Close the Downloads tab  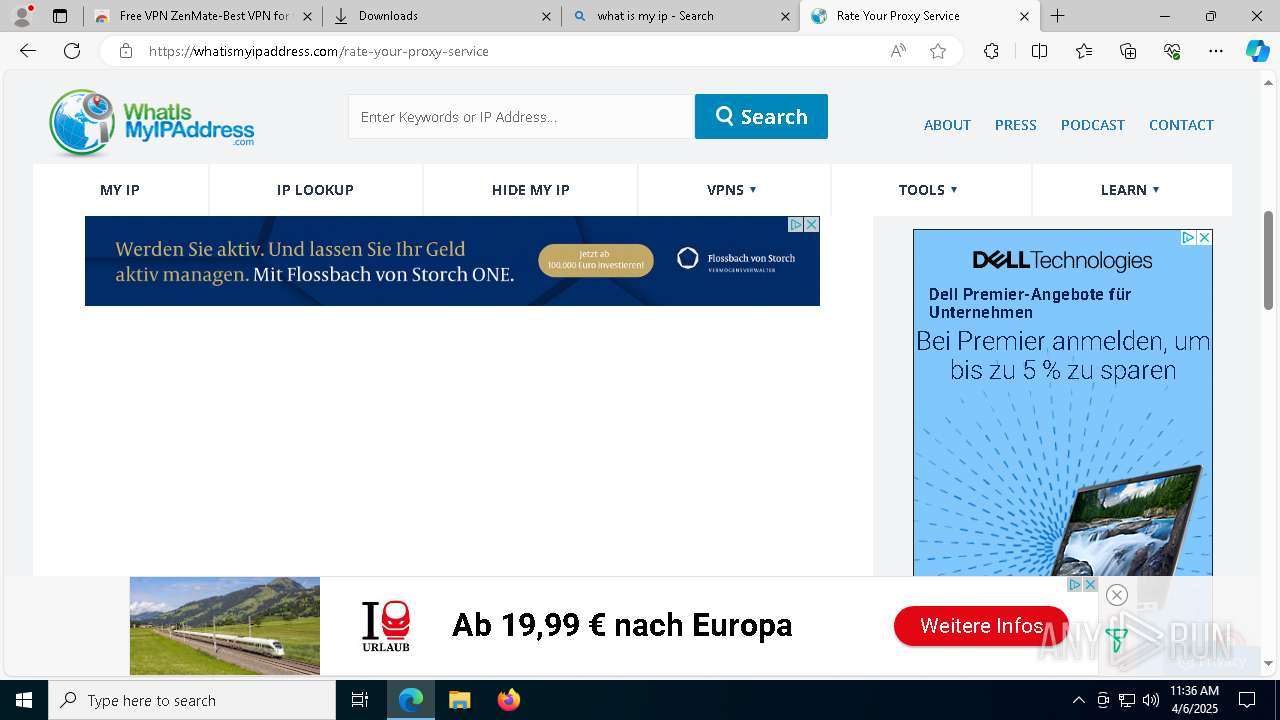tap(546, 16)
